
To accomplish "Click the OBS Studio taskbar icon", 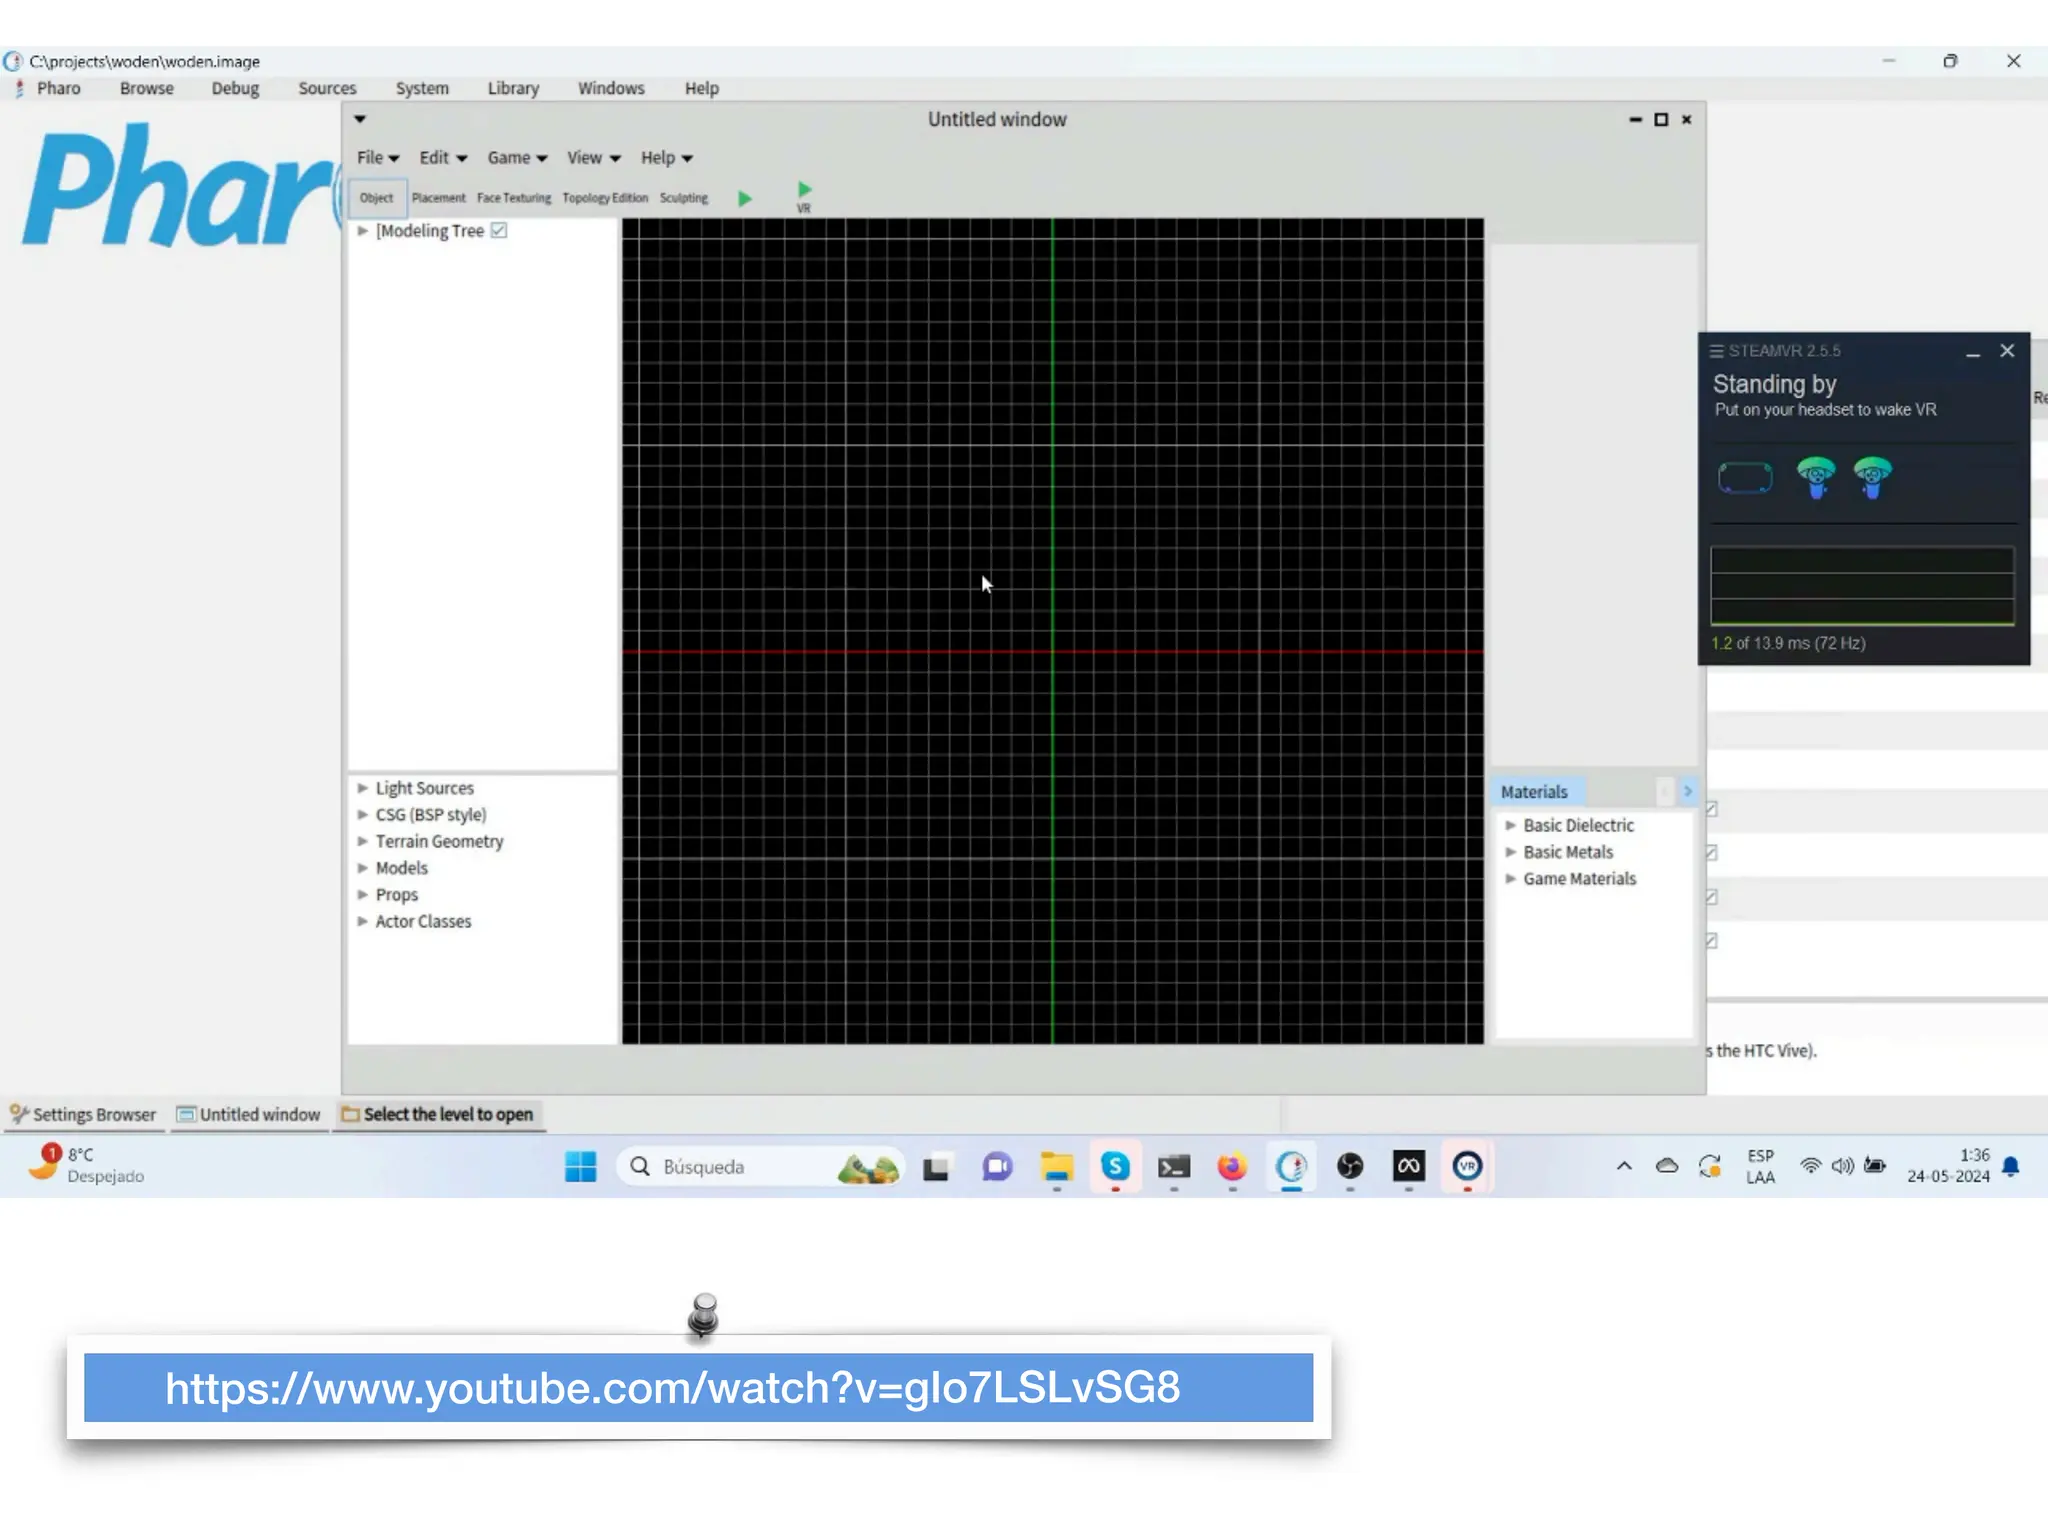I will click(1350, 1166).
